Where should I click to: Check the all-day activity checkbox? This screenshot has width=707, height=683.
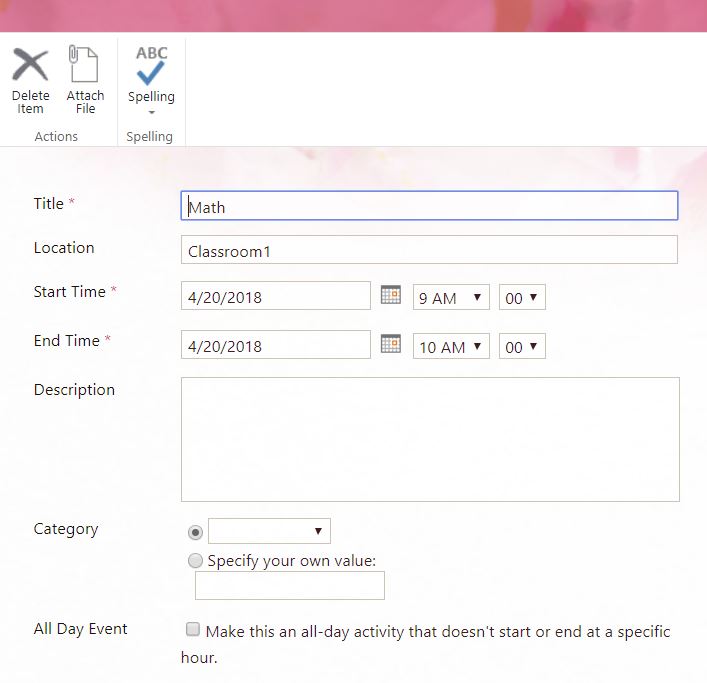coord(193,629)
